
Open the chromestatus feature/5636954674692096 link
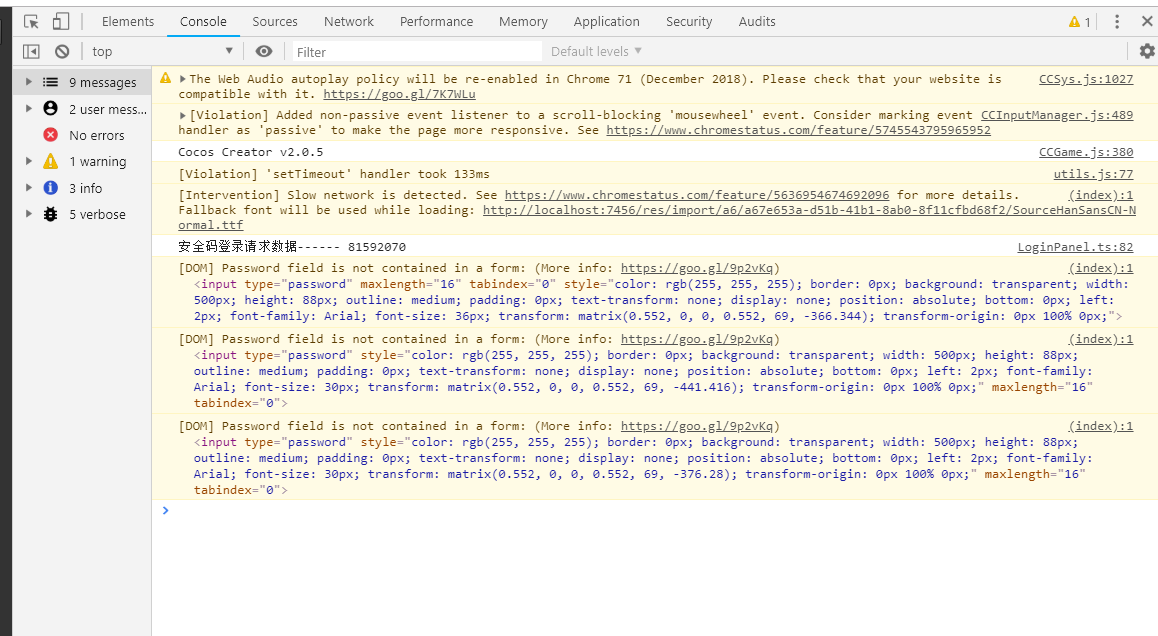click(x=697, y=195)
